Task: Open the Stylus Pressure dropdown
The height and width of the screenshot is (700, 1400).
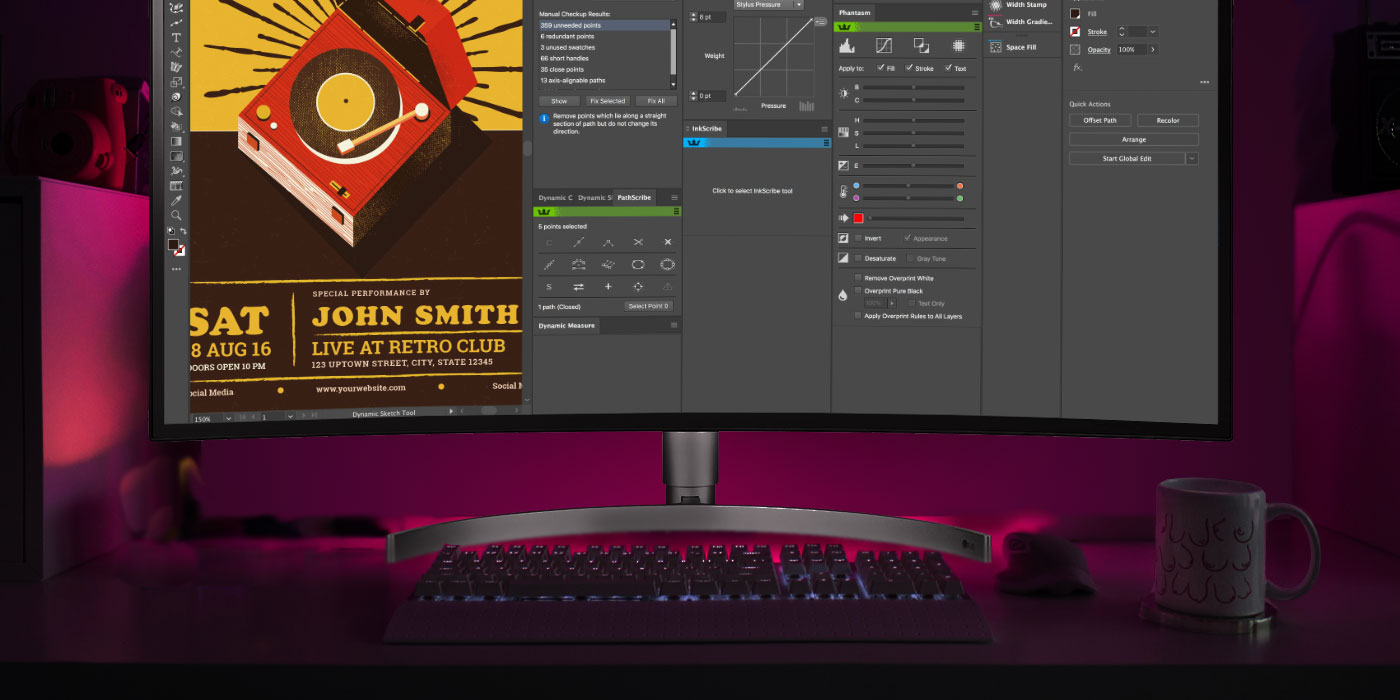Action: coord(798,5)
